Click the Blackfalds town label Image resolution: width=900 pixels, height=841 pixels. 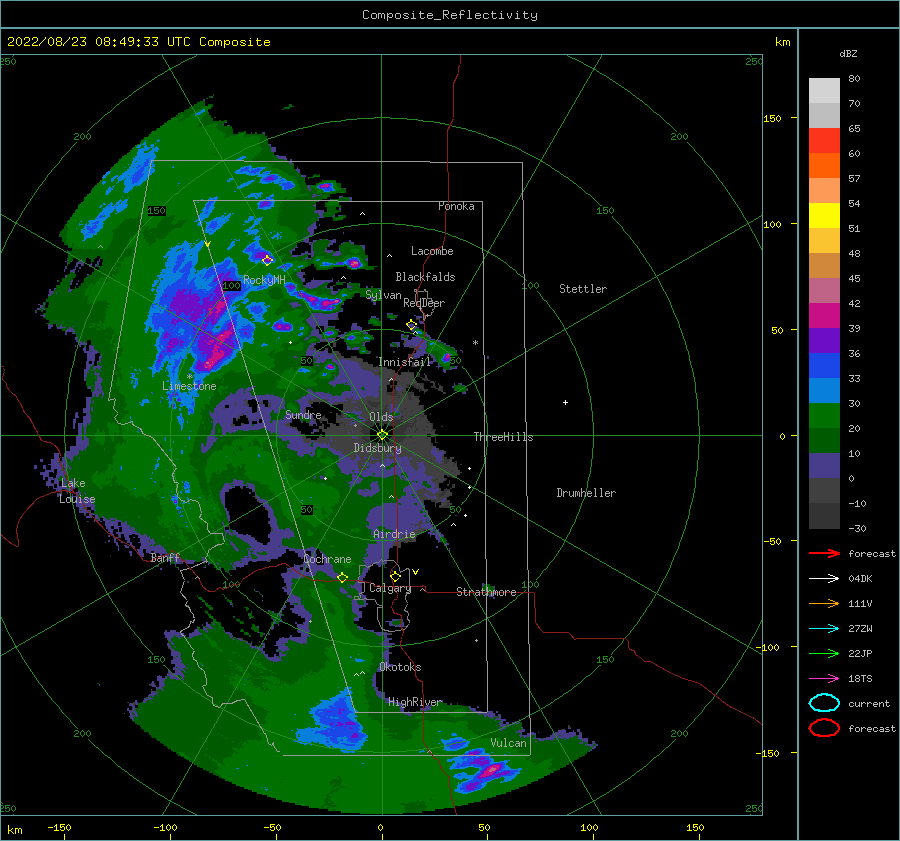[425, 277]
